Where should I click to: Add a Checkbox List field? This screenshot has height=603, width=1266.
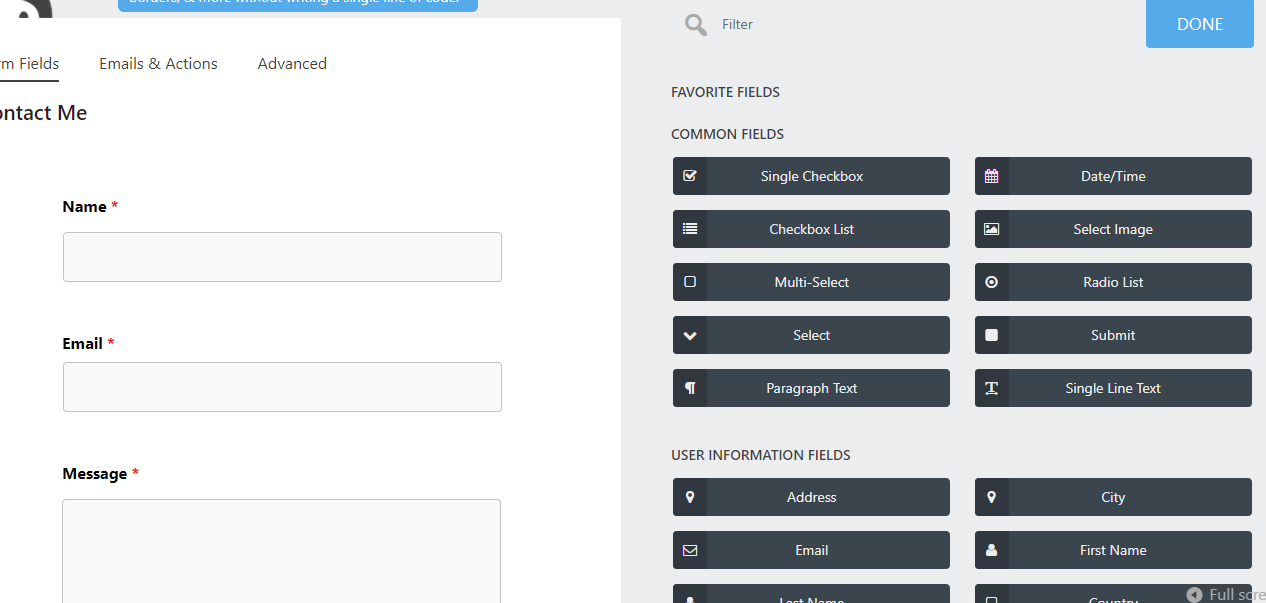(x=811, y=229)
